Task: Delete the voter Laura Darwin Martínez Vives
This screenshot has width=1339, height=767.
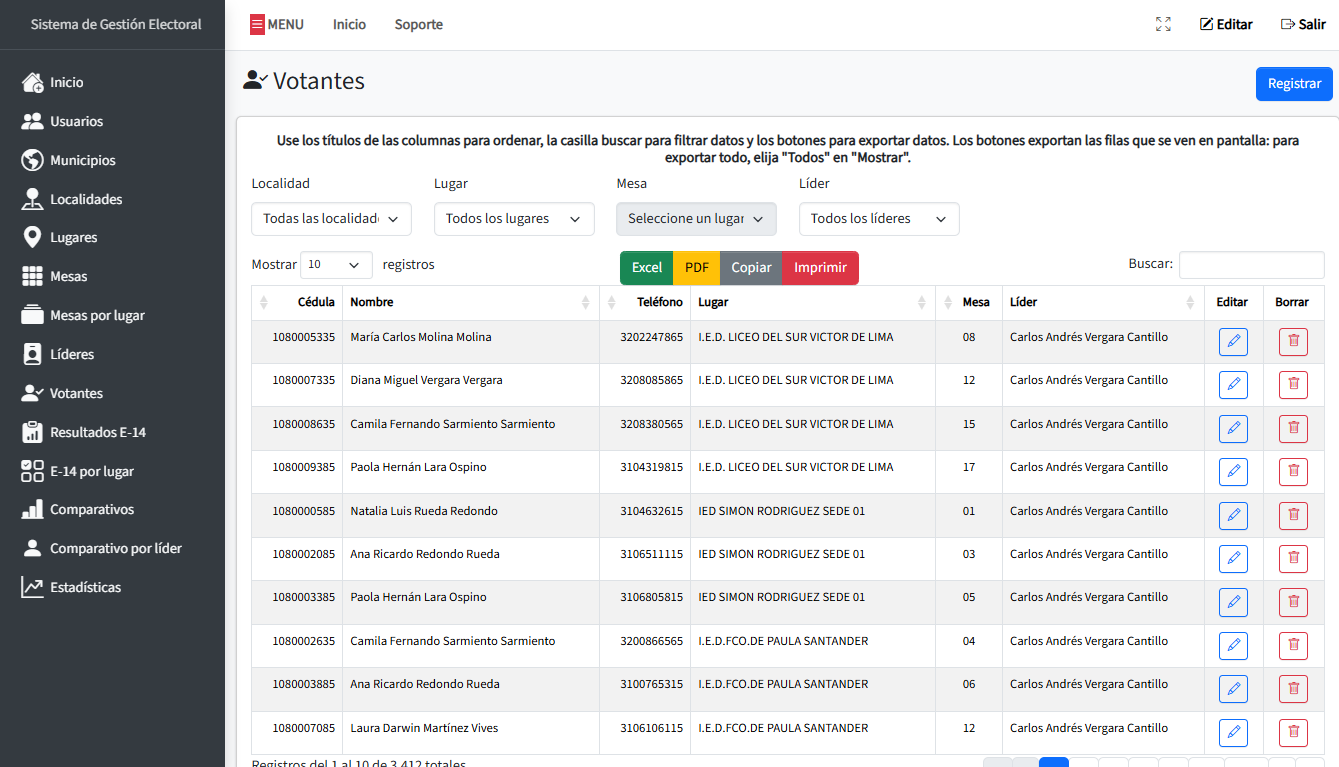Action: (x=1293, y=733)
